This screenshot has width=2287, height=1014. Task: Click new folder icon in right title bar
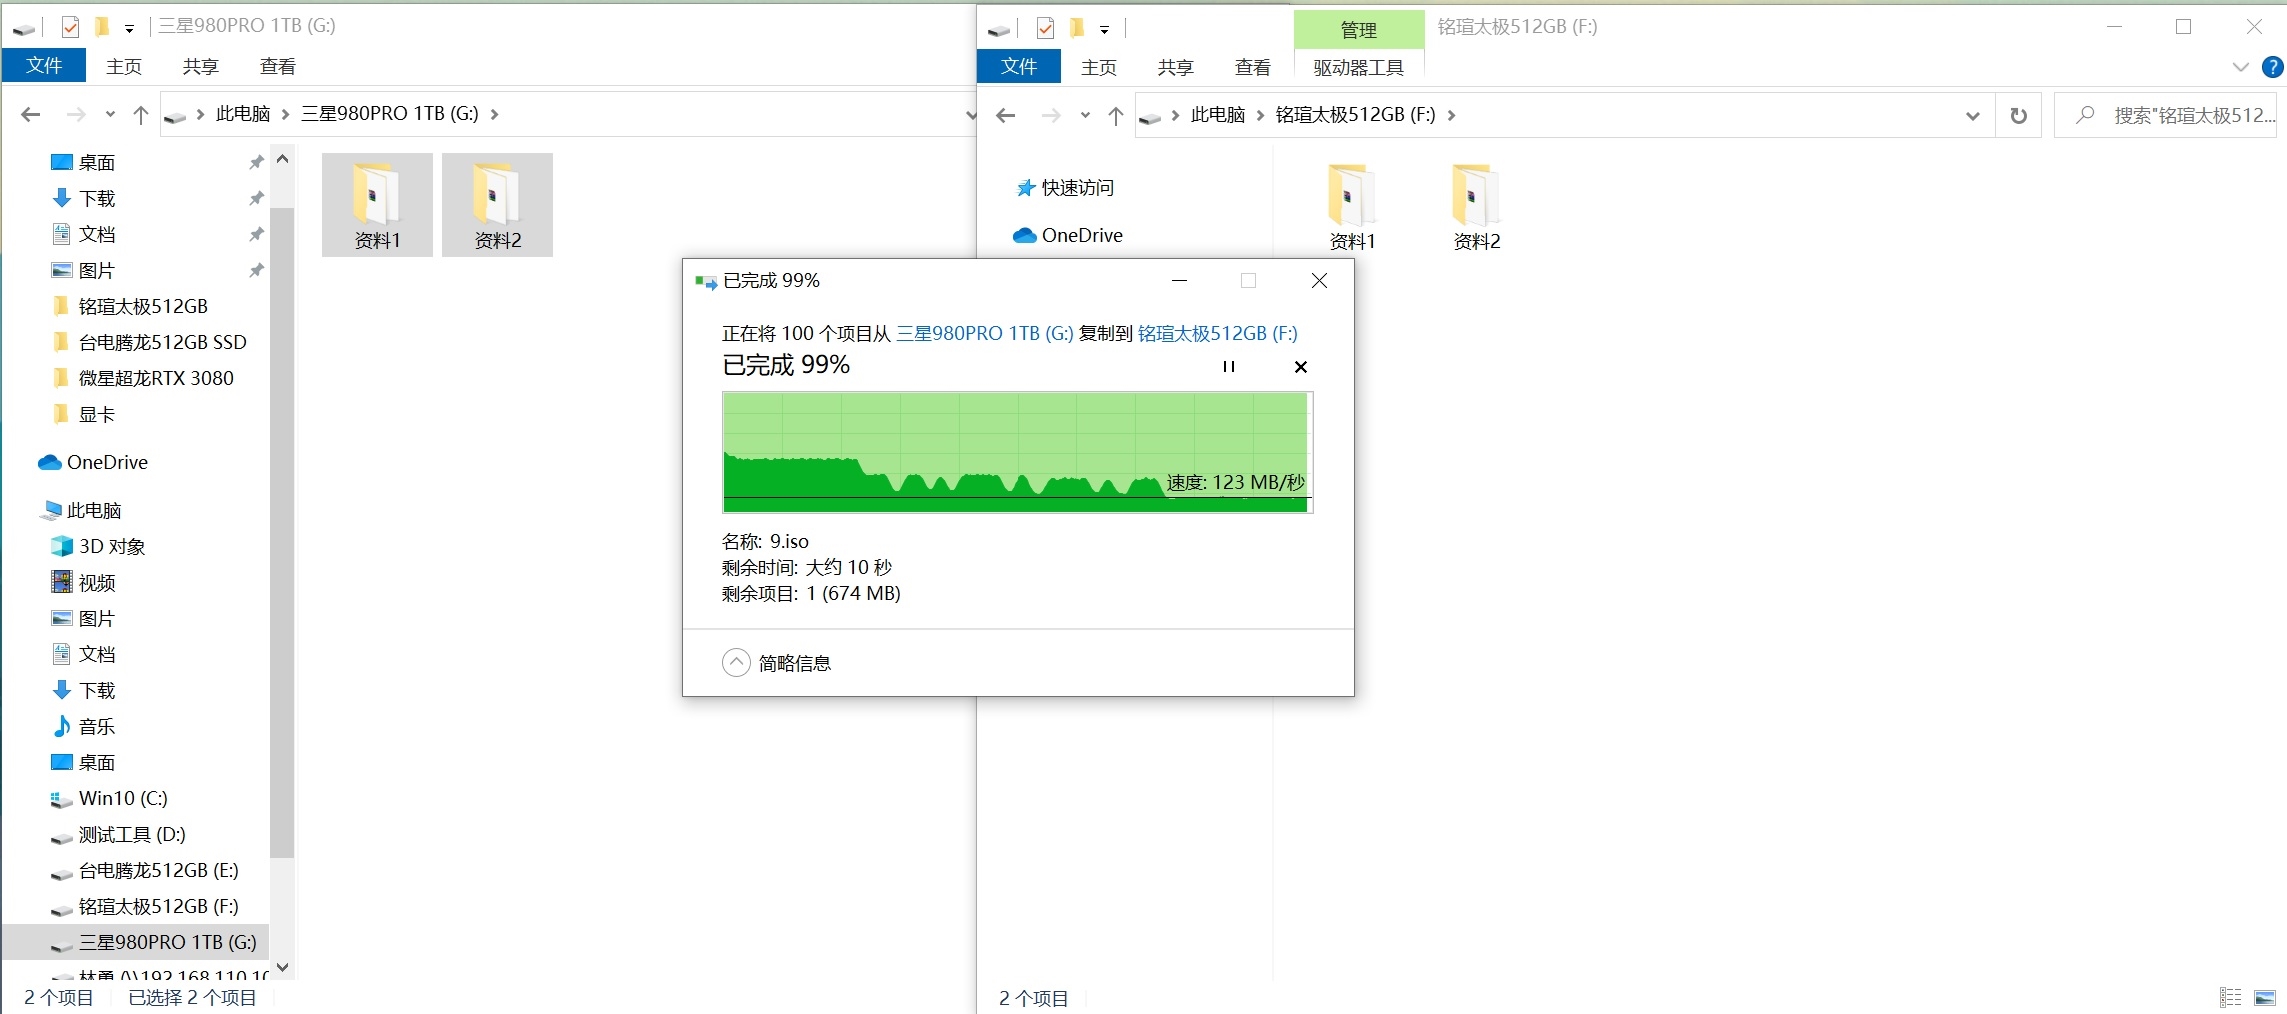(1077, 28)
